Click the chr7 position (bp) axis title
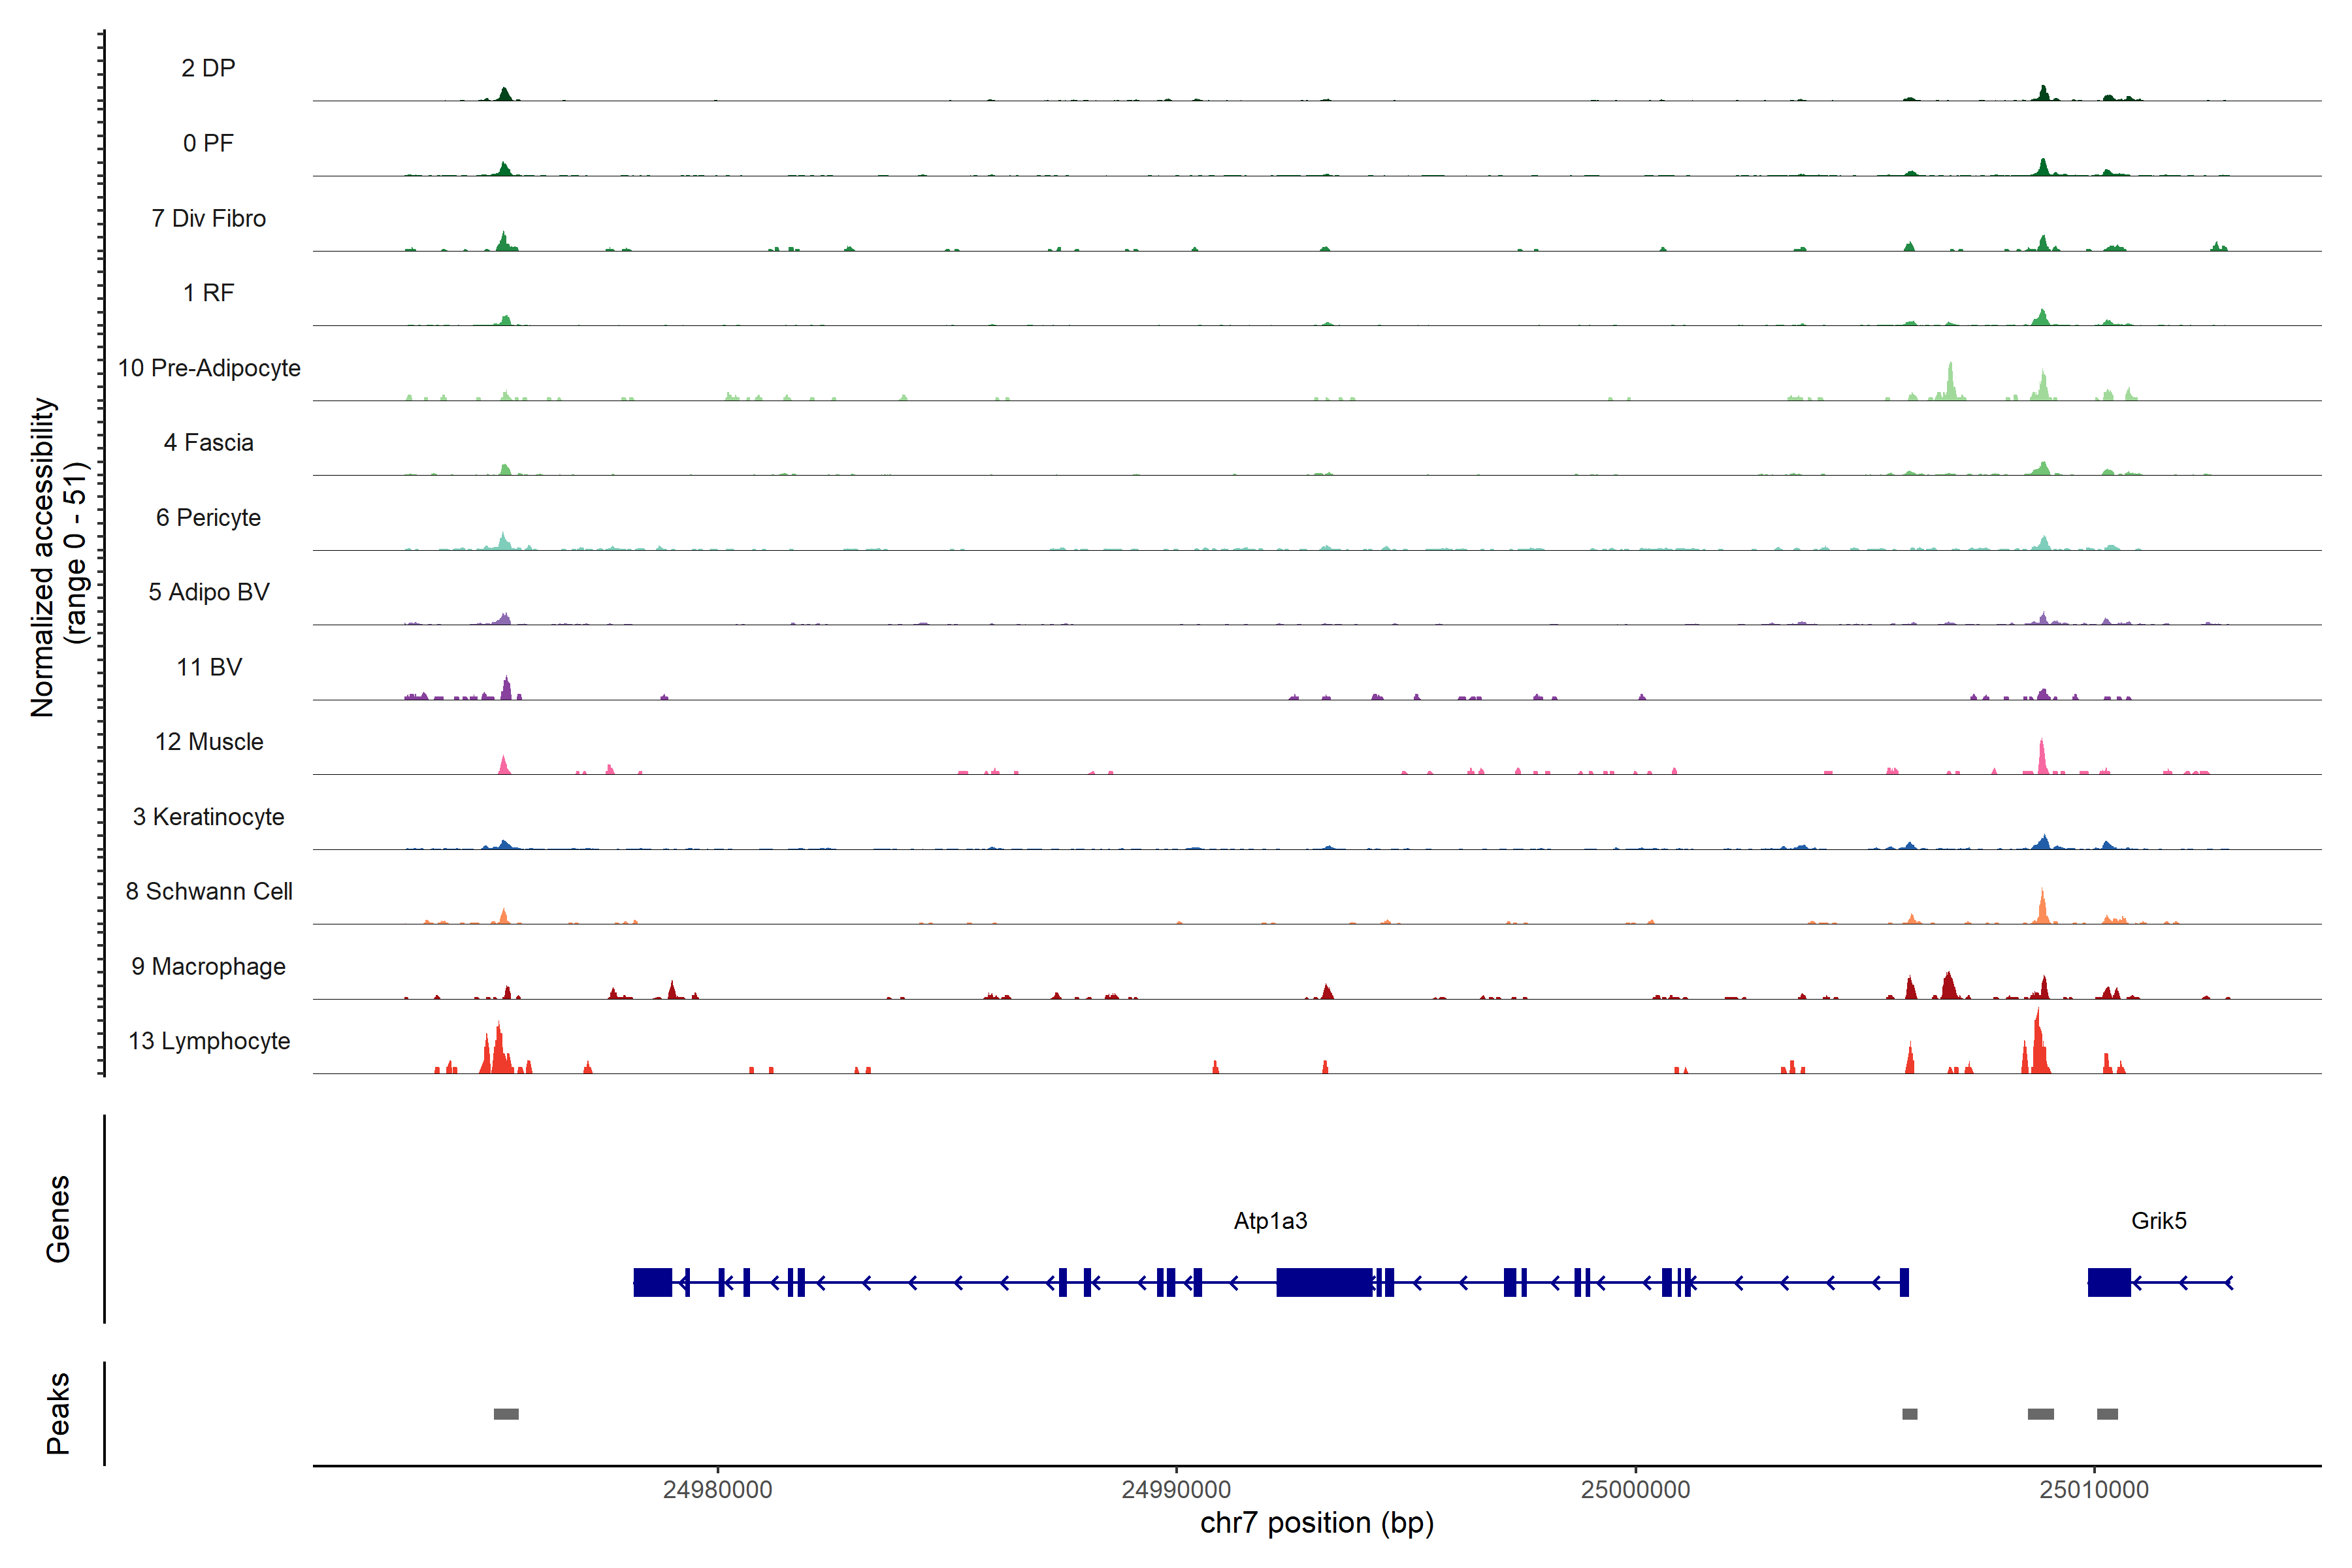The image size is (2352, 1568). [x=1316, y=1523]
